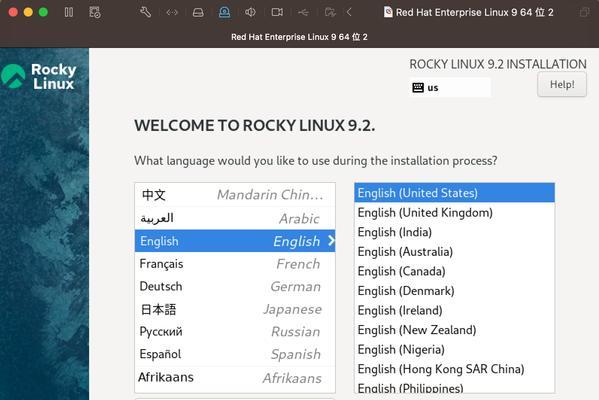
Task: Open the hard disk device icon
Action: (198, 13)
